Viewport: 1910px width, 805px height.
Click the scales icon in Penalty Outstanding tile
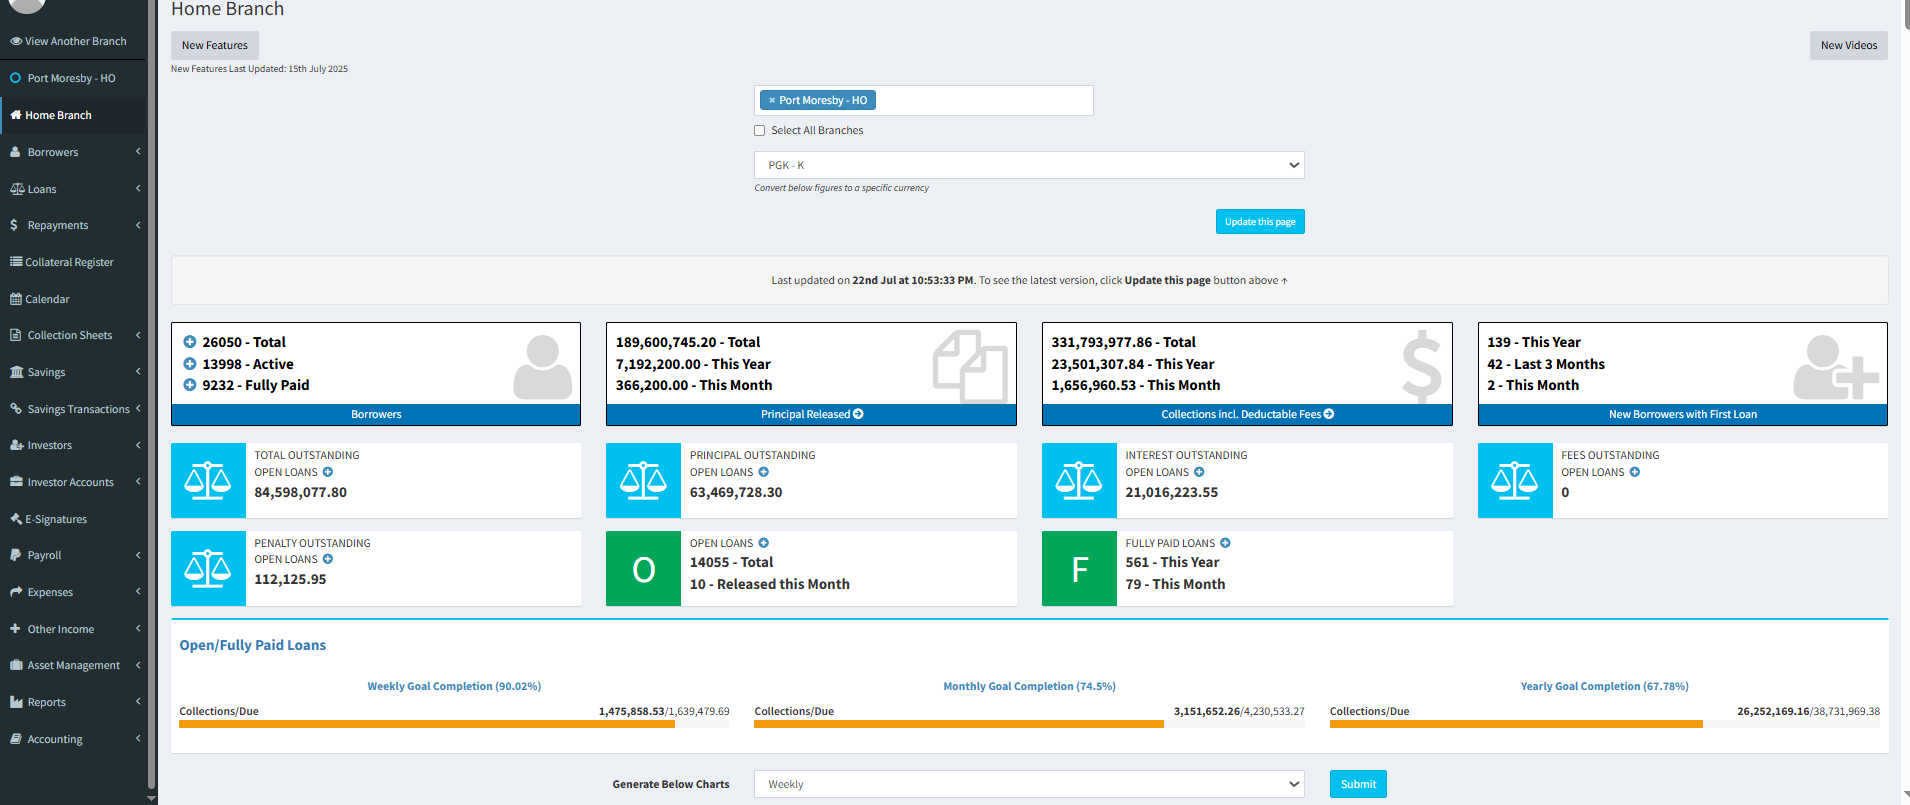pos(208,568)
